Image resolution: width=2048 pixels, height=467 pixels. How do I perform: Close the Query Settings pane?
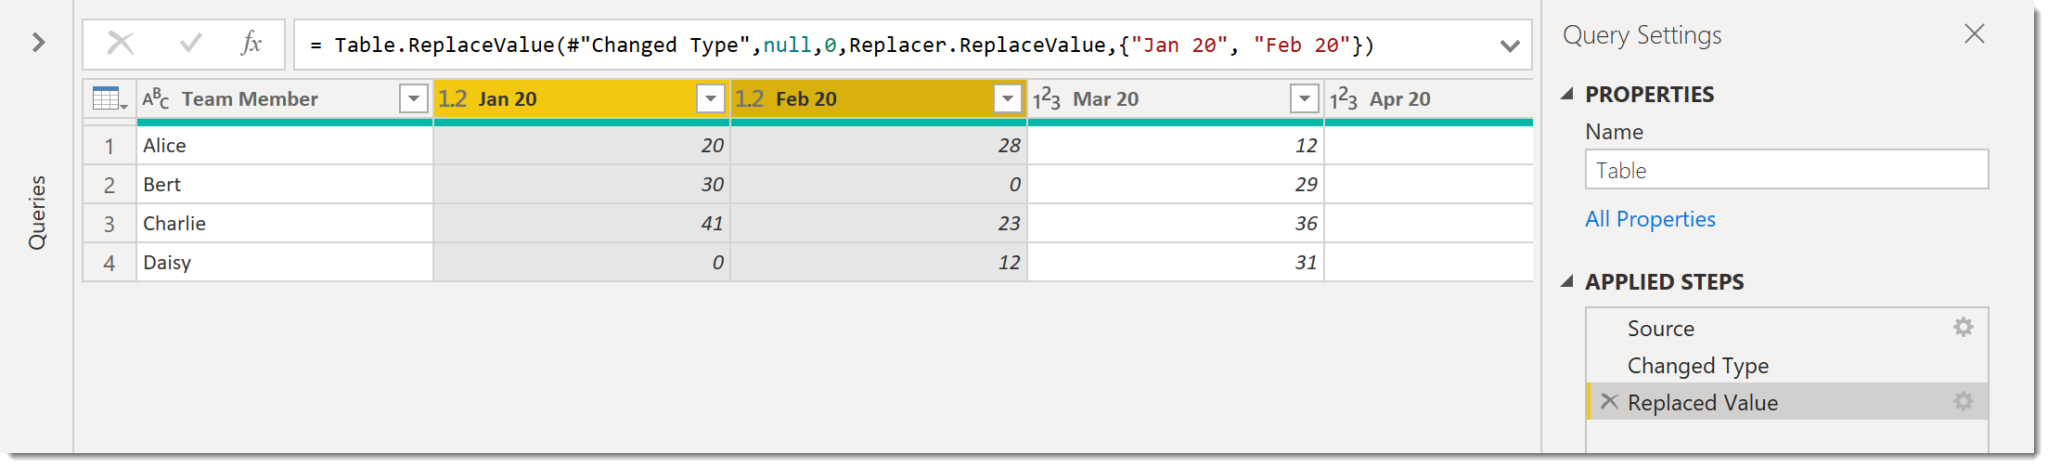click(1974, 34)
